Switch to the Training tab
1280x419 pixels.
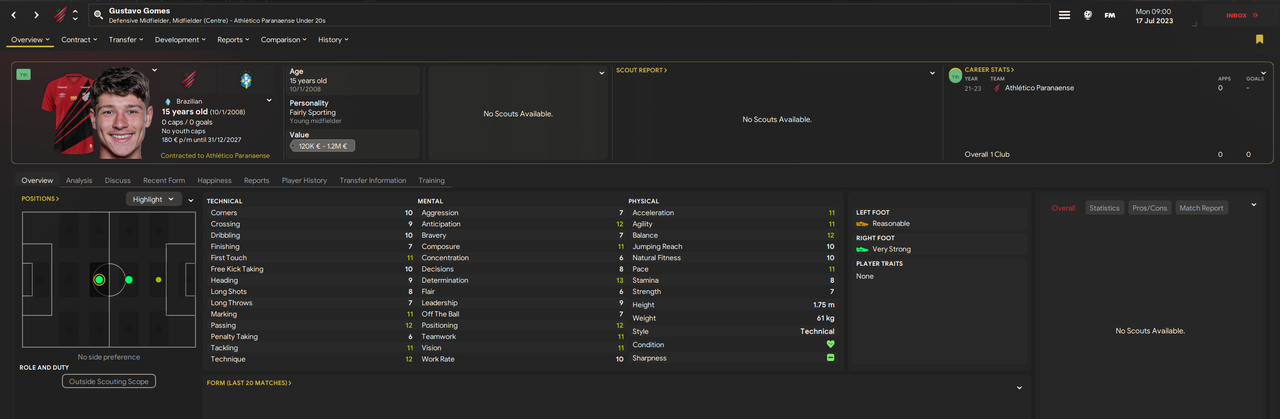[431, 181]
